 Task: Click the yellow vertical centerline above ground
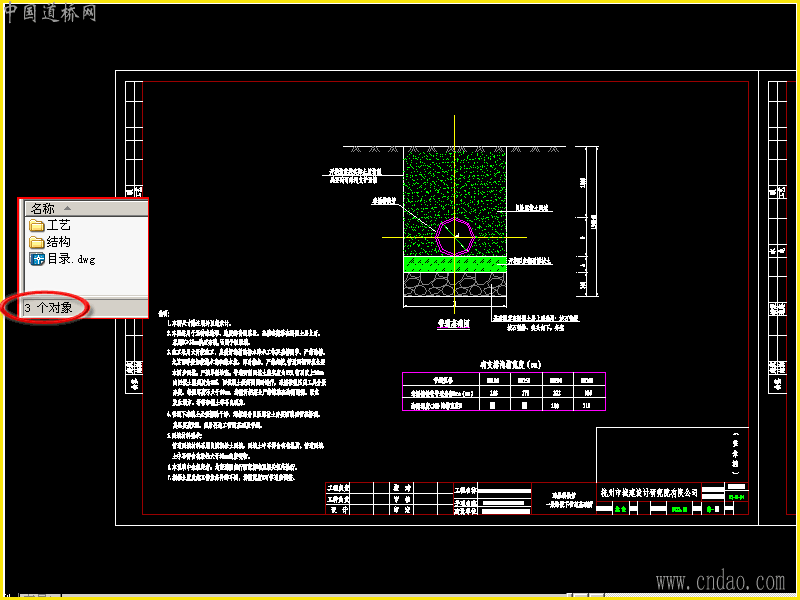pos(454,131)
